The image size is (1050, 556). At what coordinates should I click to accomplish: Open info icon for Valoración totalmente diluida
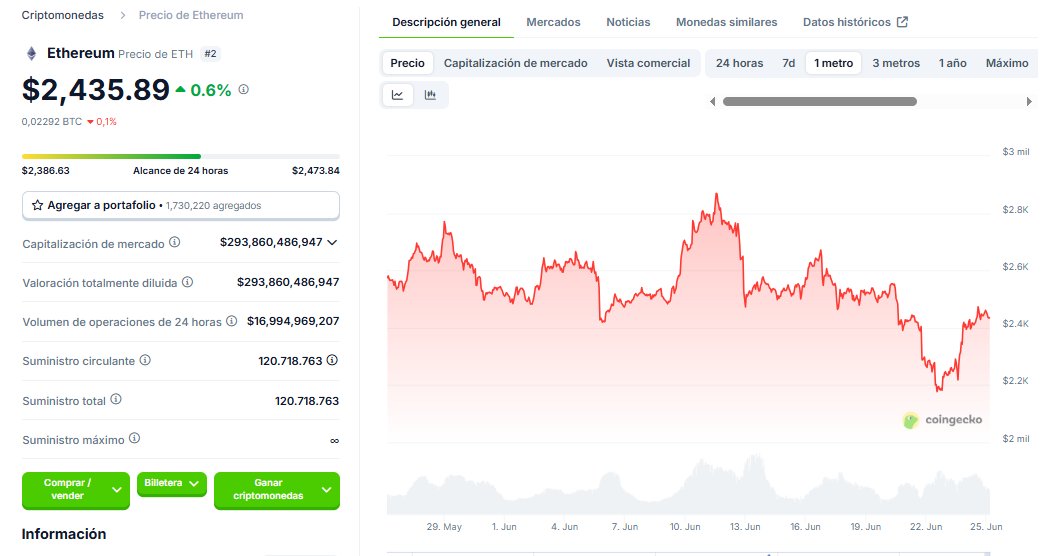188,282
